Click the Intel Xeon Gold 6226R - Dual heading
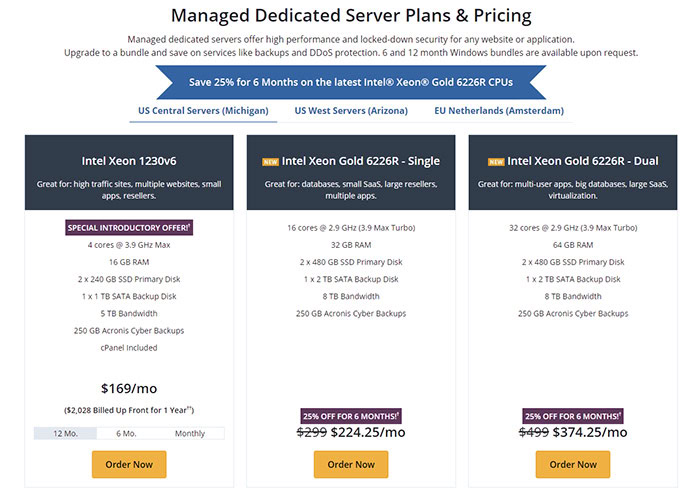Screen dimensions: 700x496 (x=582, y=160)
